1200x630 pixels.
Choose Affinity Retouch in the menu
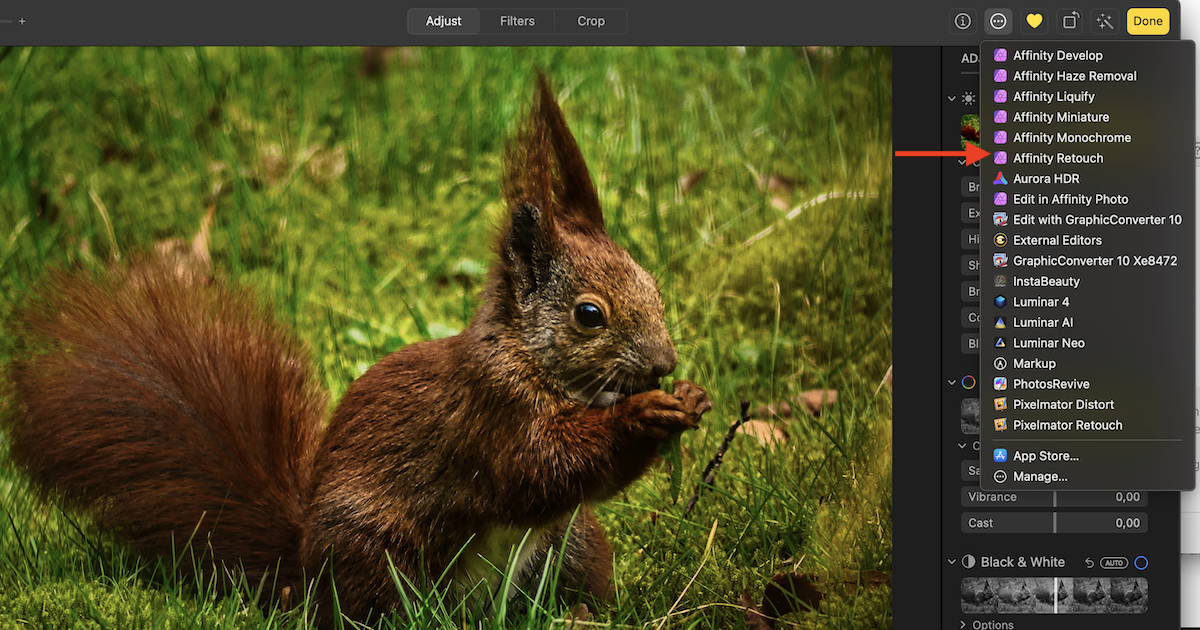point(1088,158)
